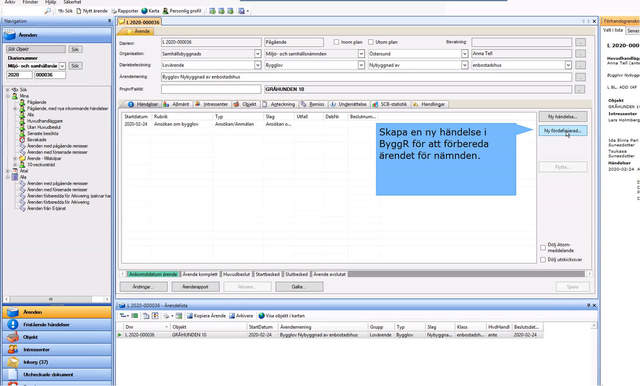Select Ärenden med försenade remisser under Mina
This screenshot has width=640, height=386.
click(x=57, y=152)
